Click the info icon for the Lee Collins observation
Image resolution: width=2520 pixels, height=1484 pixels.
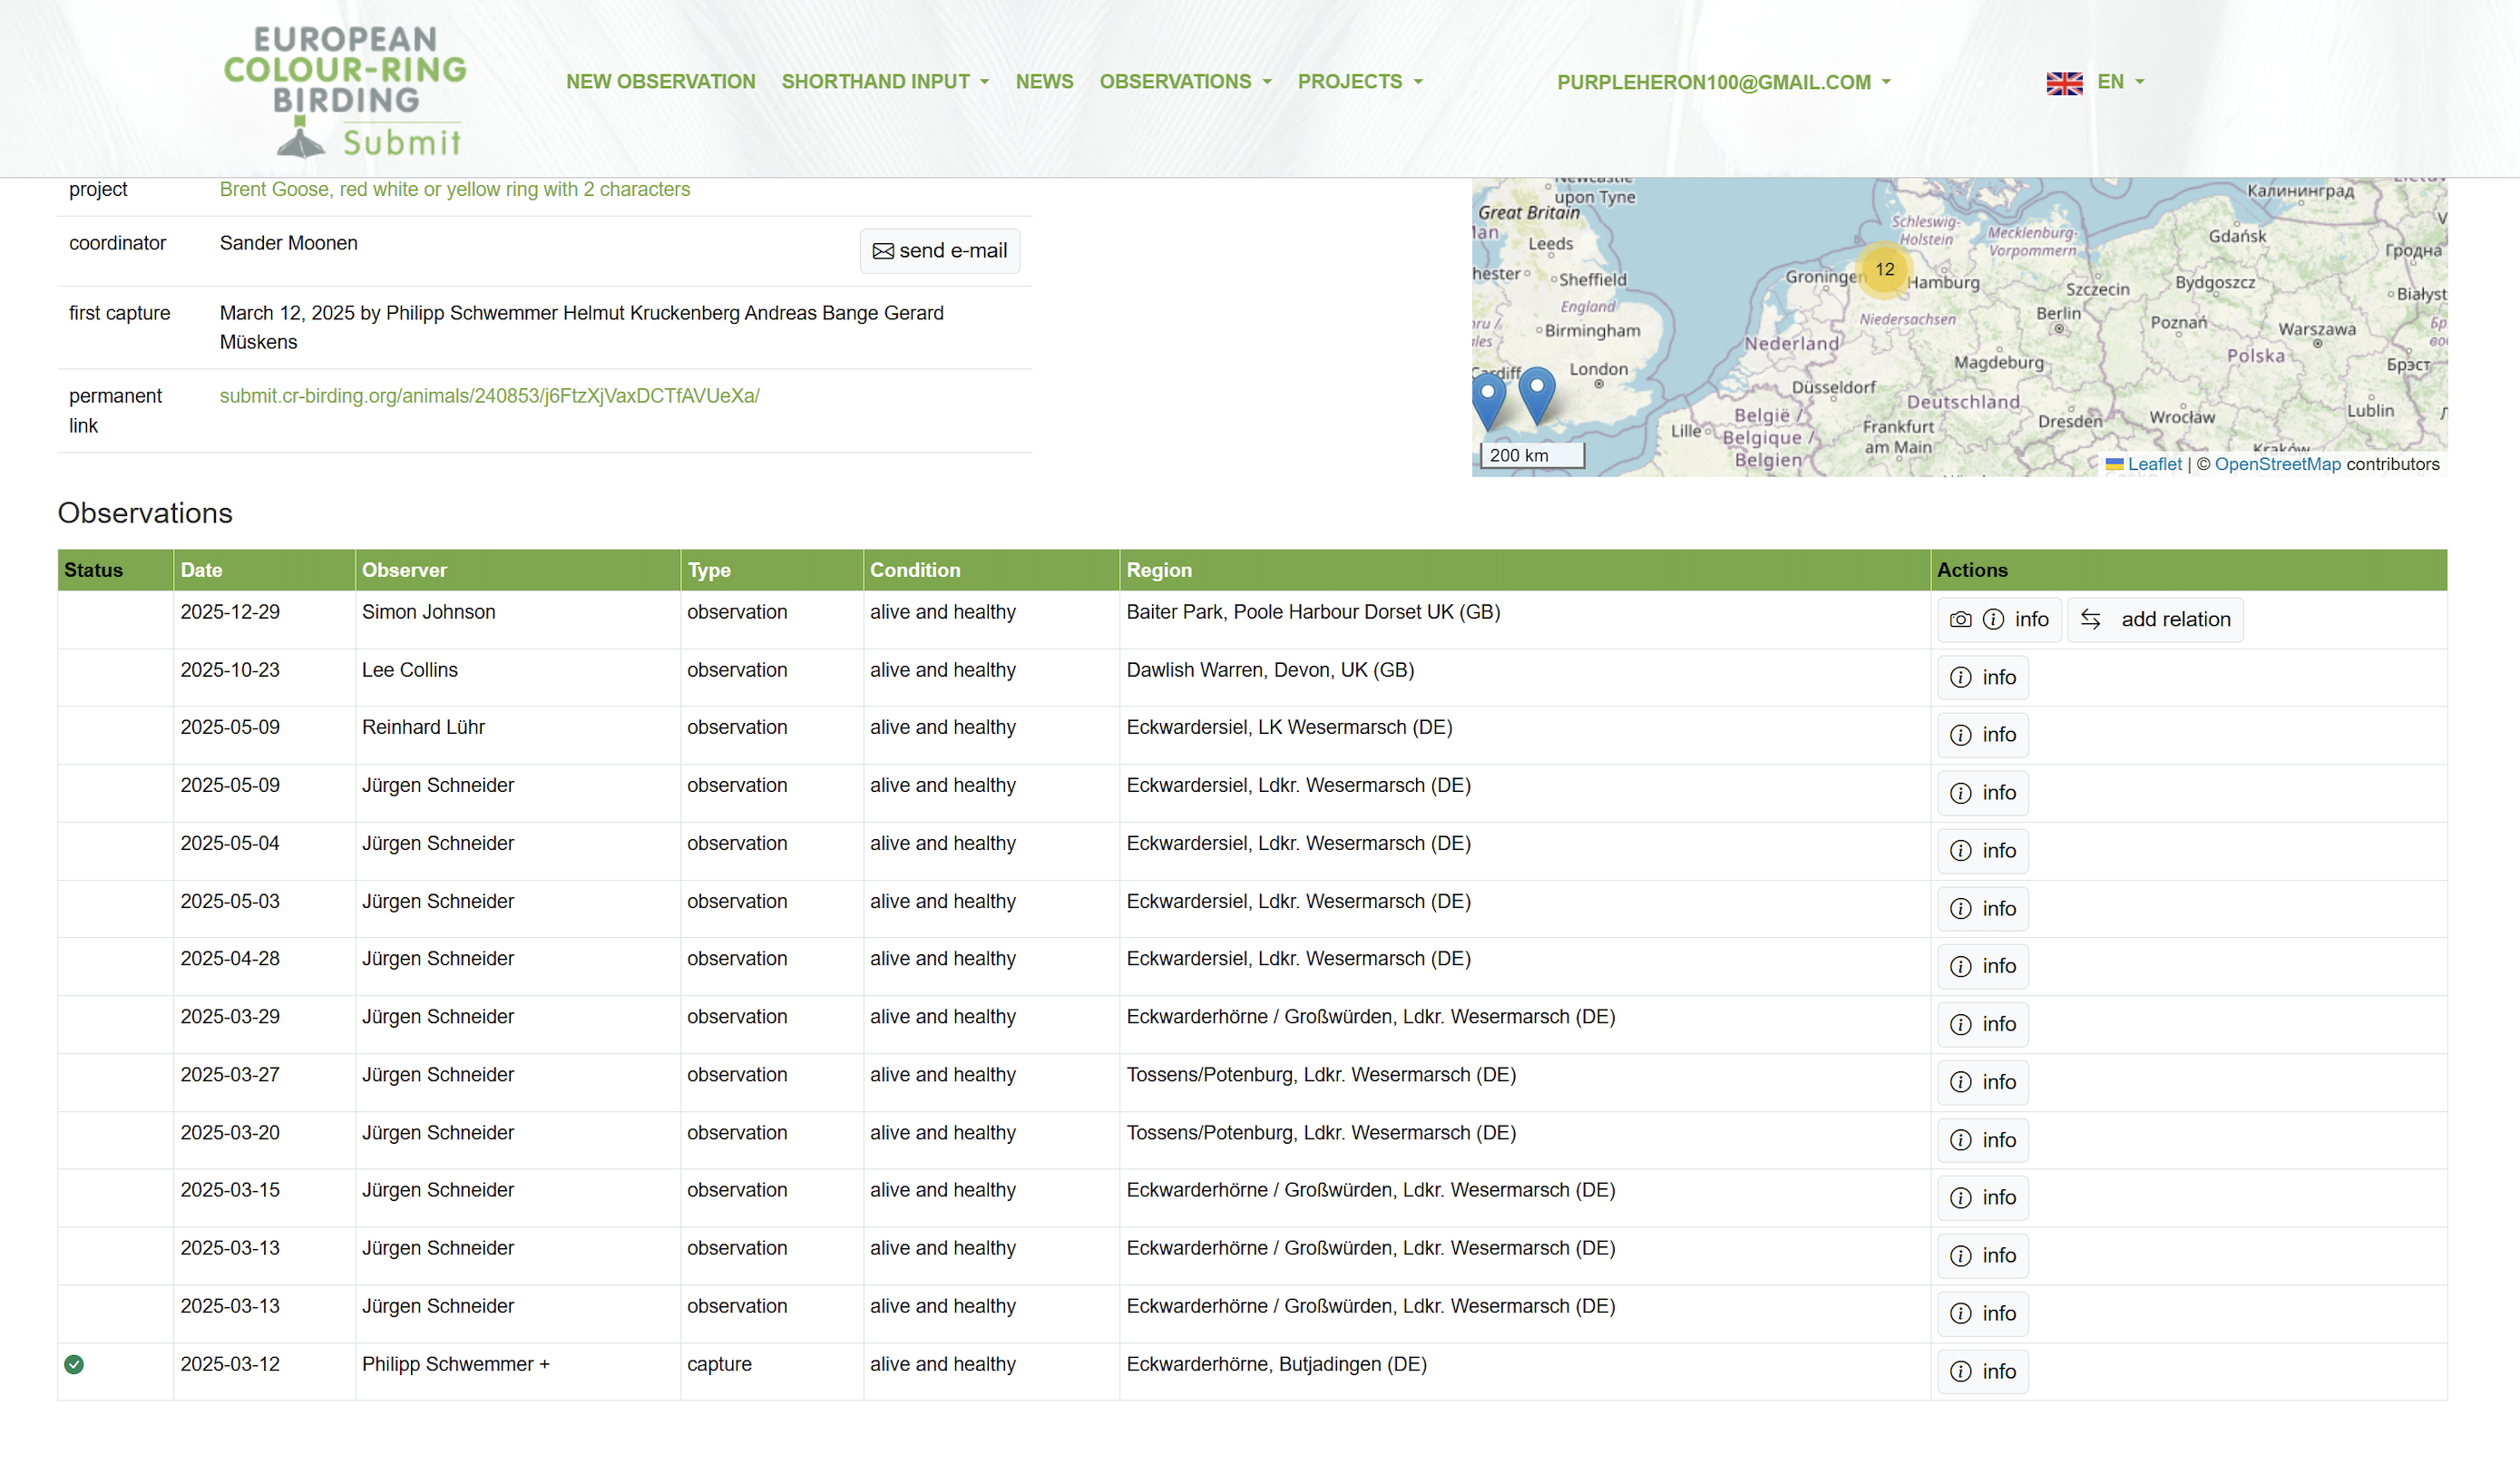pyautogui.click(x=1960, y=678)
